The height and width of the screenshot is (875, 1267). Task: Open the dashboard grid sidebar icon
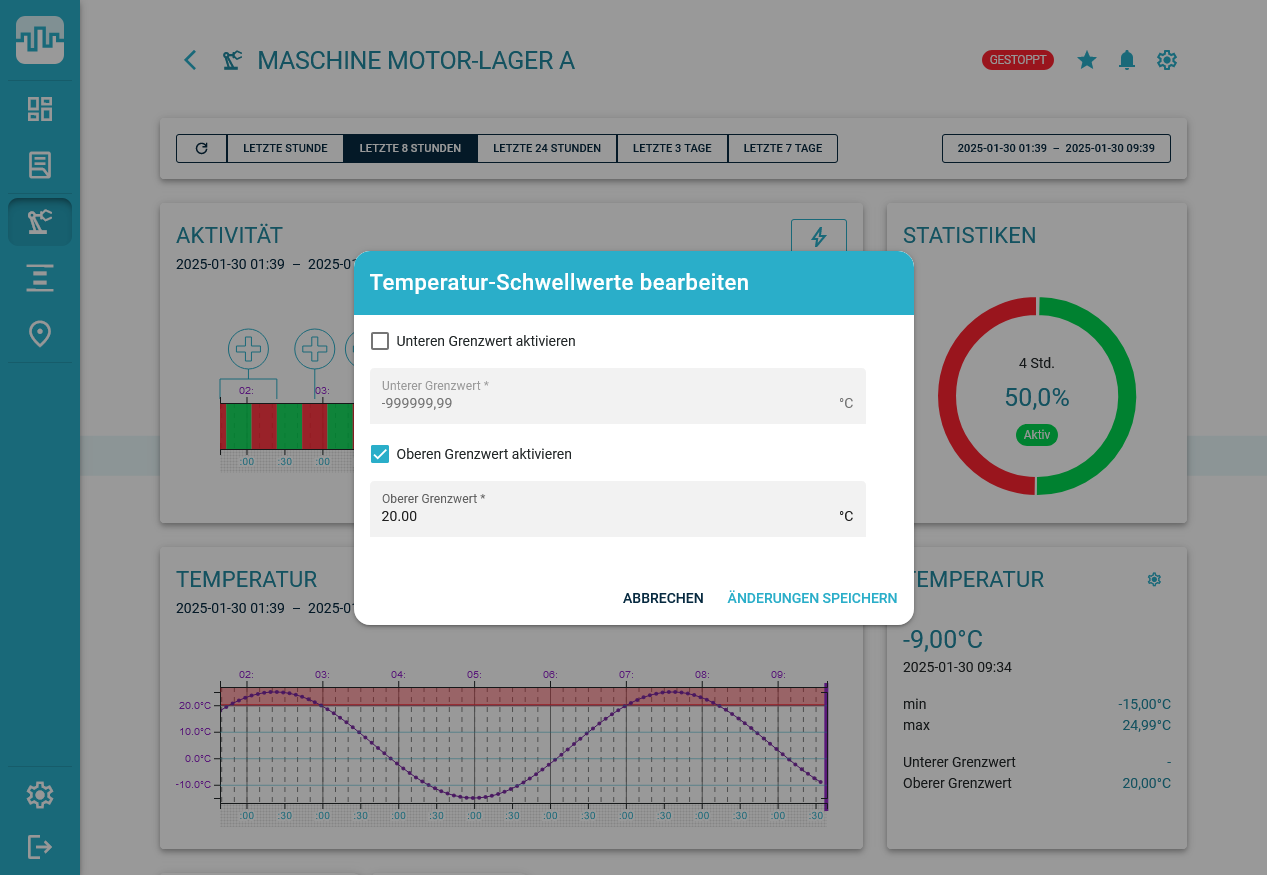click(x=40, y=109)
